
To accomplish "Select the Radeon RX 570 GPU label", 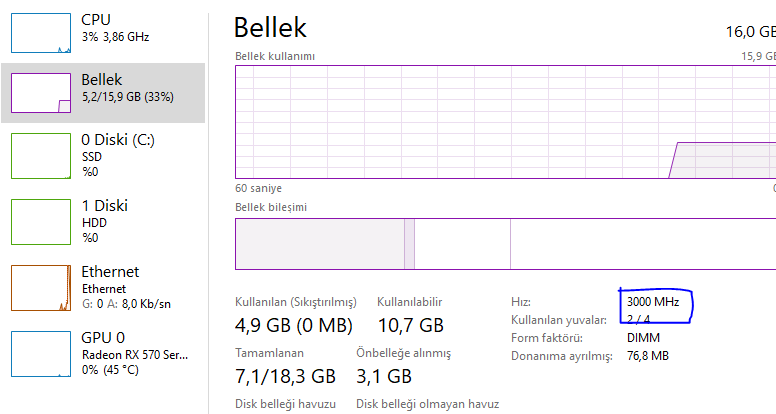I will 134,354.
